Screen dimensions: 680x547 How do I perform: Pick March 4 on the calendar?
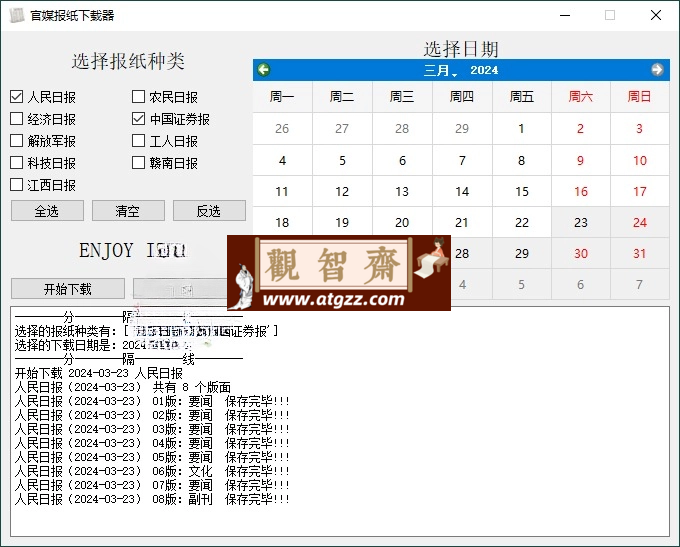tap(282, 160)
